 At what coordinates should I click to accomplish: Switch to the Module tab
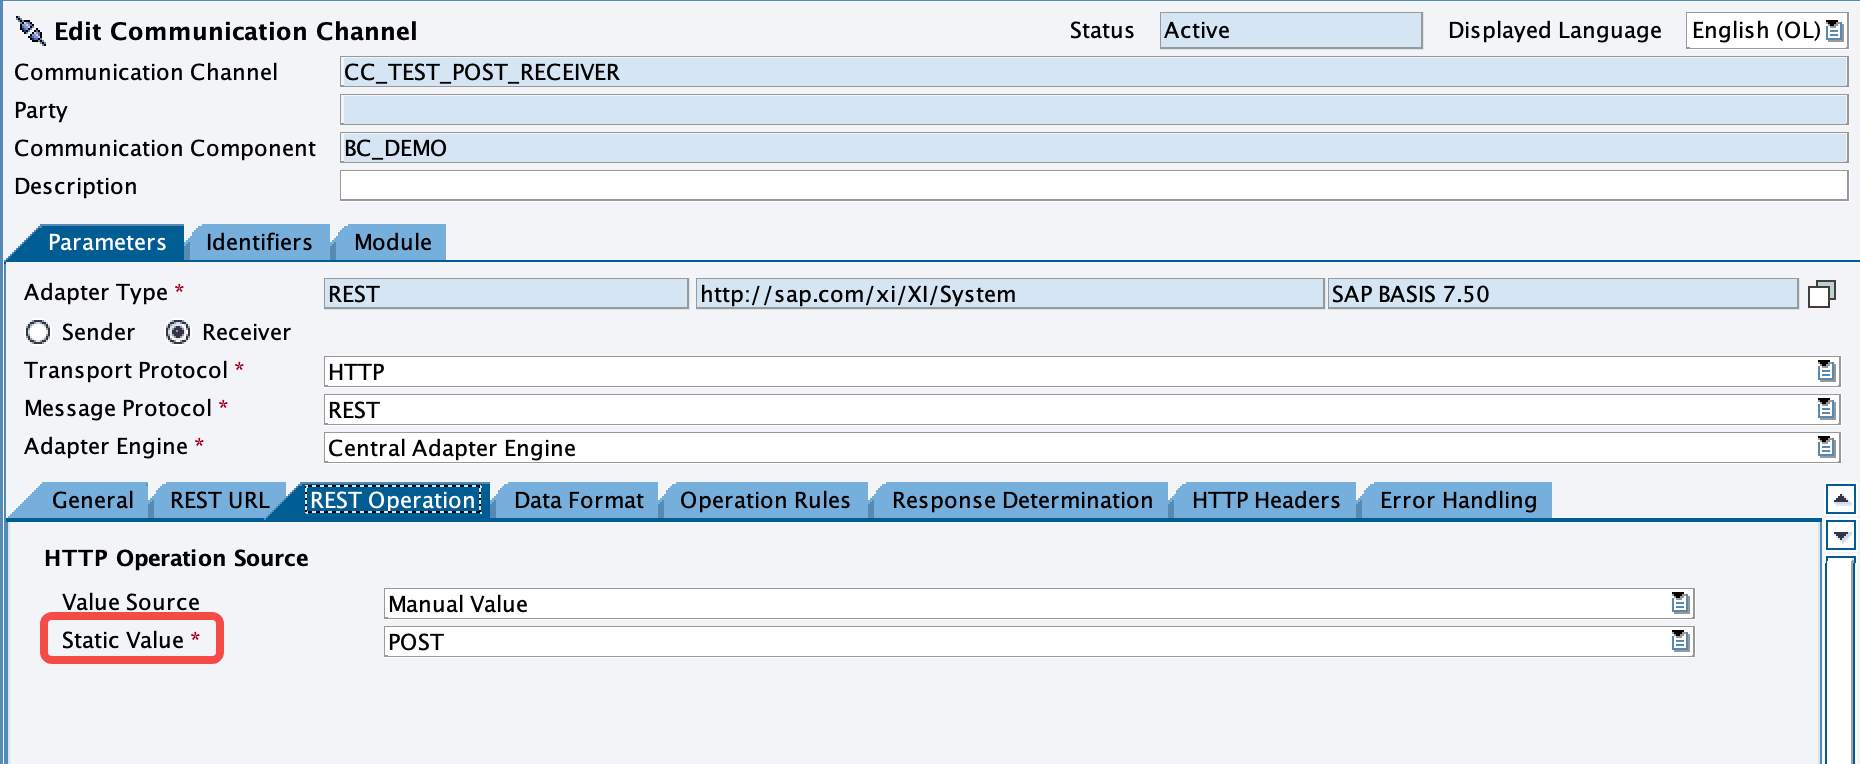(392, 242)
